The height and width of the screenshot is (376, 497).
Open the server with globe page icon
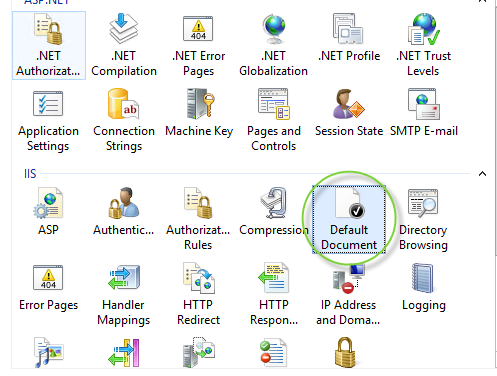coord(199,352)
